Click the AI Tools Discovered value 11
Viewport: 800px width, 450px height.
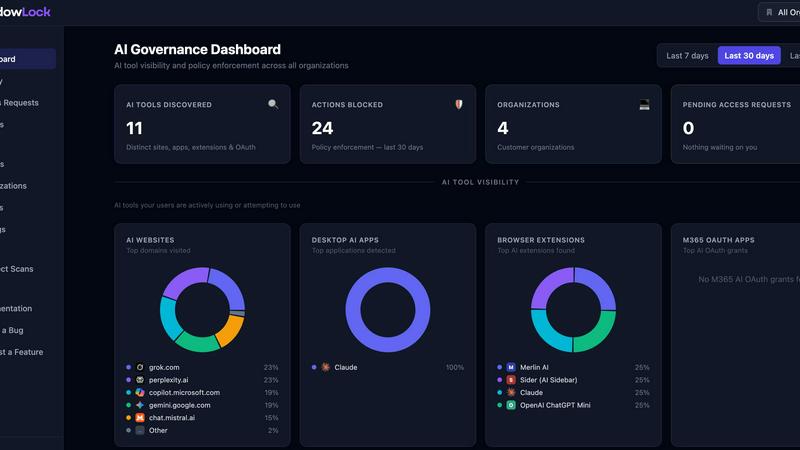pyautogui.click(x=134, y=128)
